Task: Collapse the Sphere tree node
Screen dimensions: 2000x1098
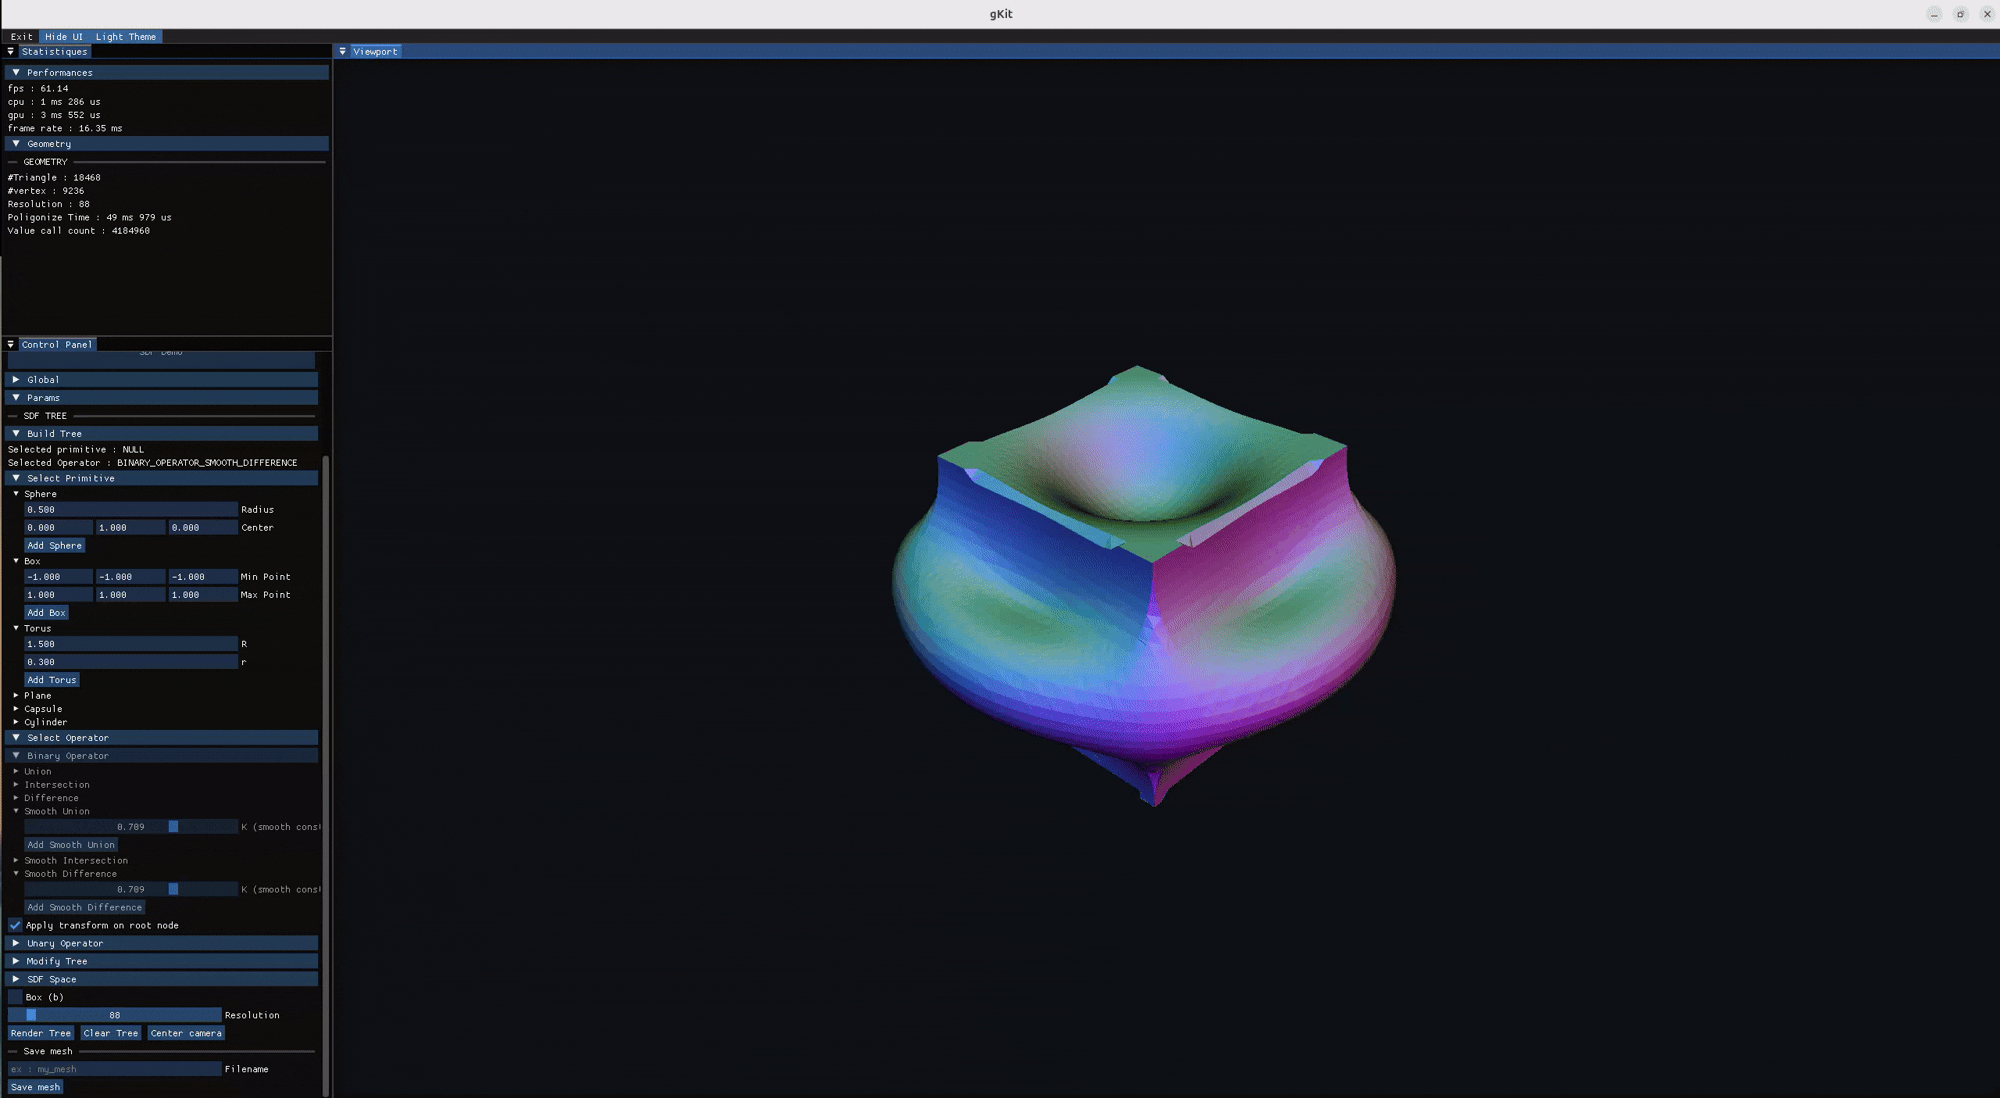Action: [x=16, y=494]
